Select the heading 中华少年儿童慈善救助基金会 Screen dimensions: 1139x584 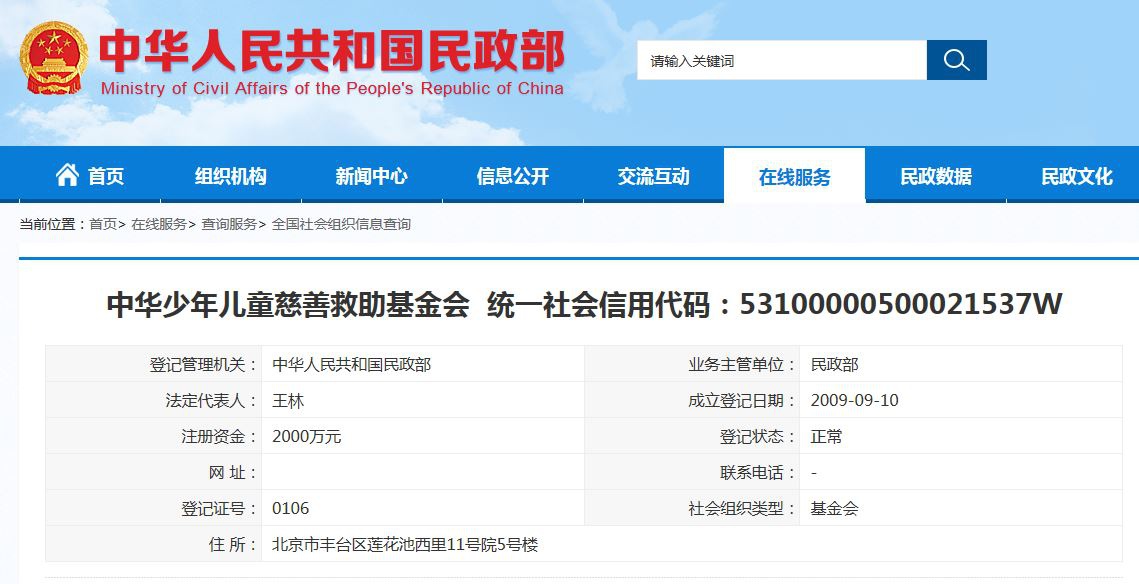288,304
